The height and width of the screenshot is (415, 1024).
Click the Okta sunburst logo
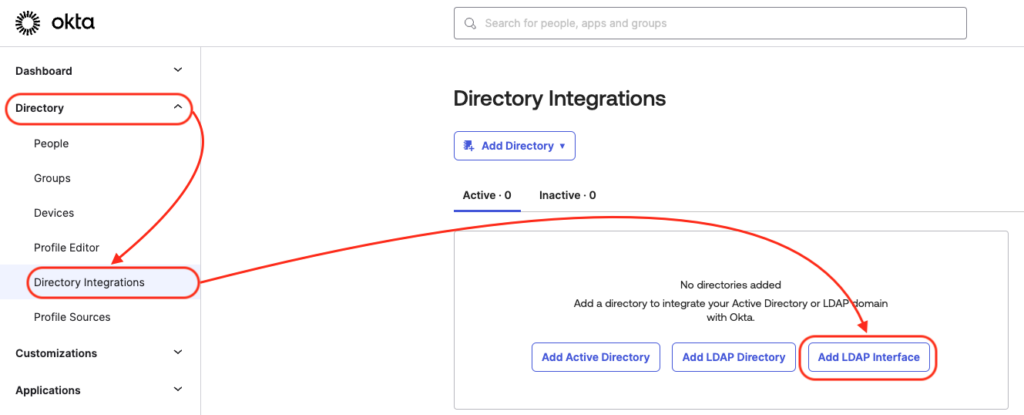27,23
